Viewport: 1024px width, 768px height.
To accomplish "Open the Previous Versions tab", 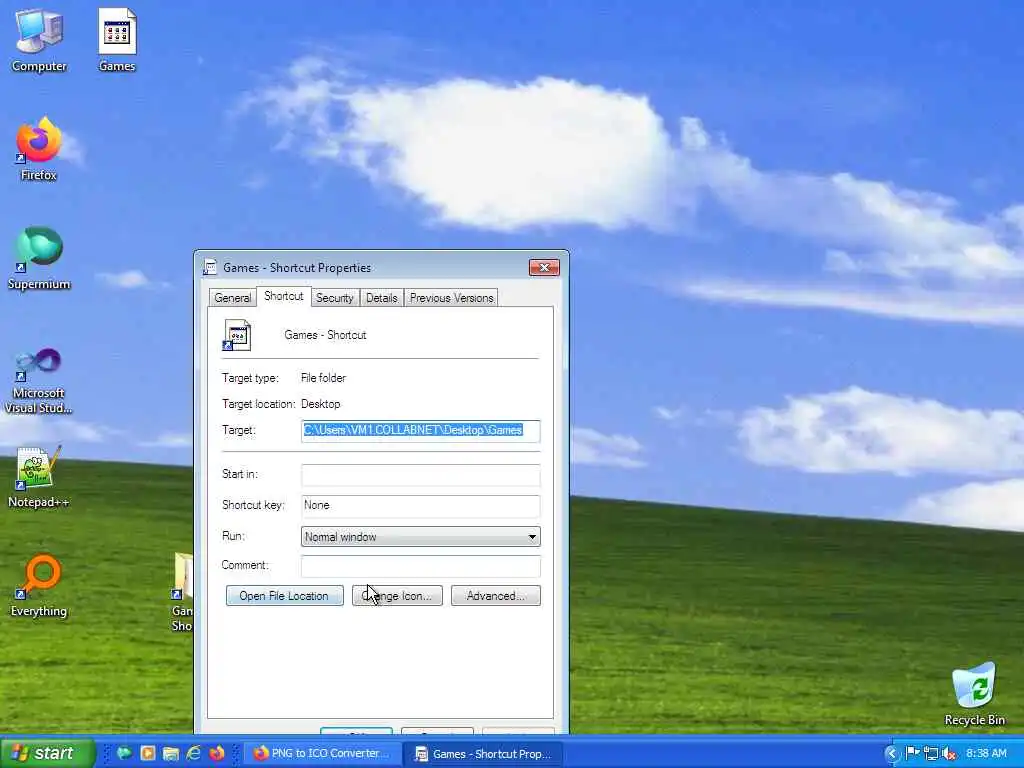I will coord(451,298).
